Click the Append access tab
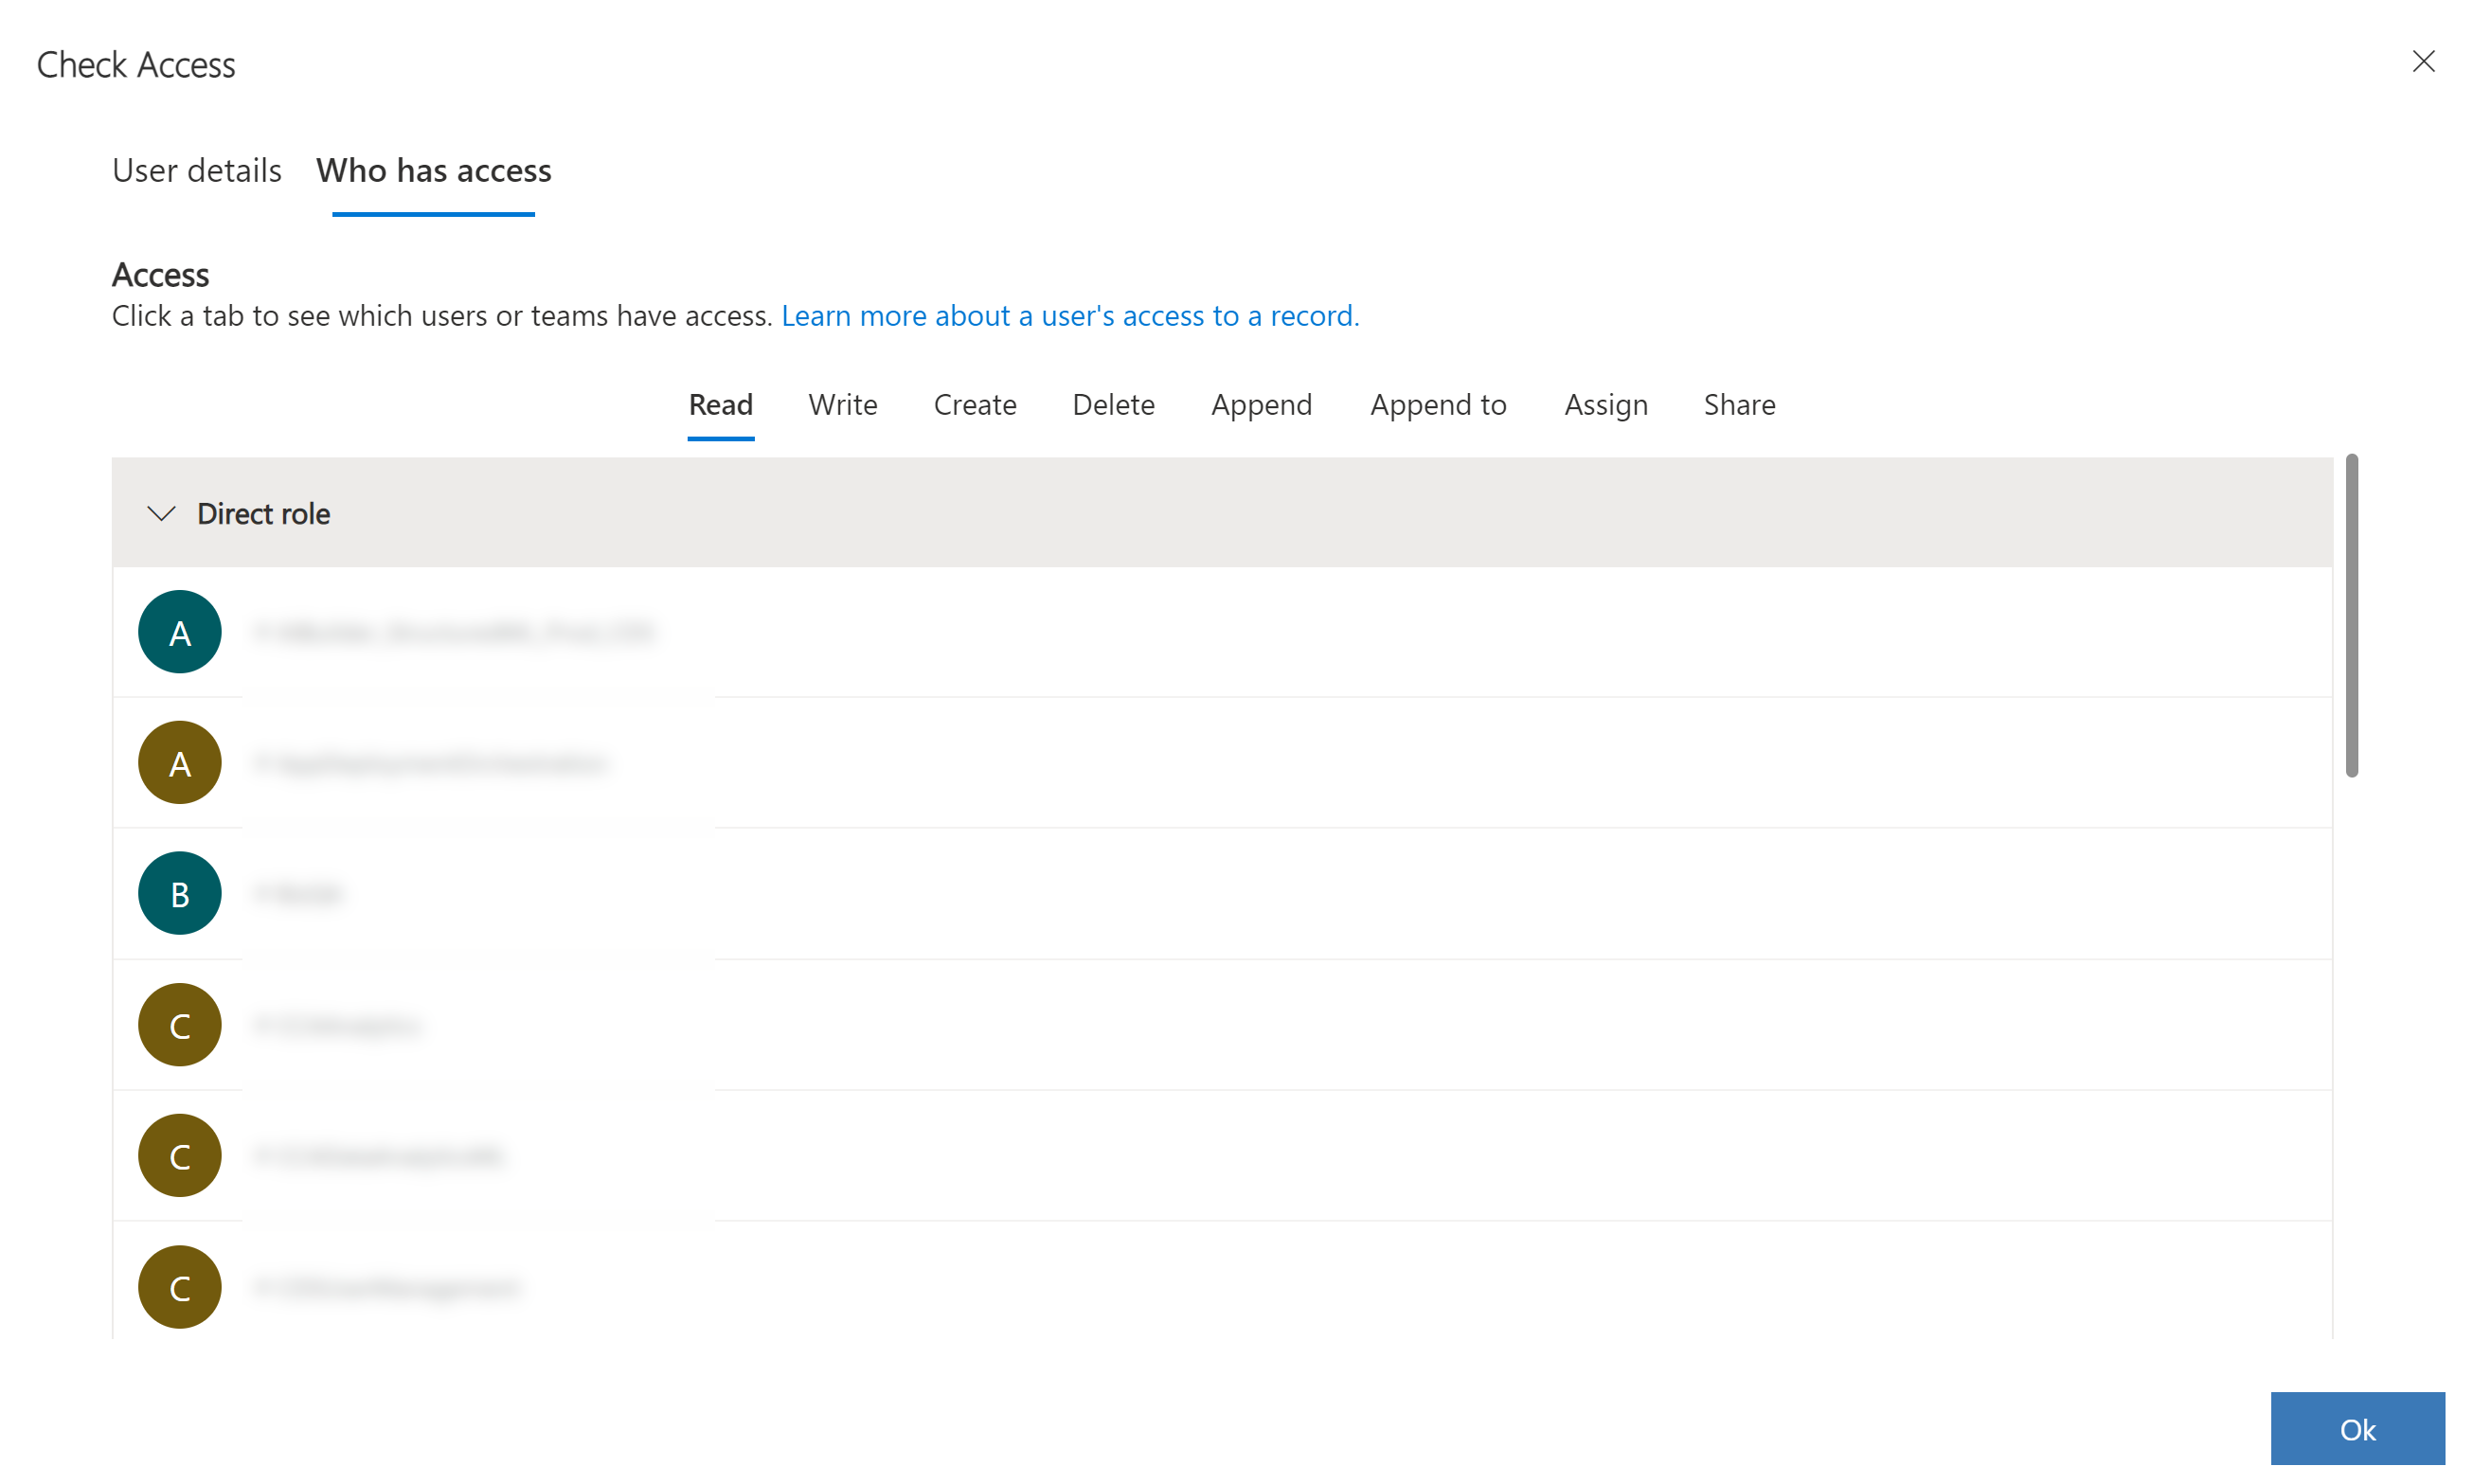This screenshot has height=1484, width=2473. pyautogui.click(x=1262, y=402)
